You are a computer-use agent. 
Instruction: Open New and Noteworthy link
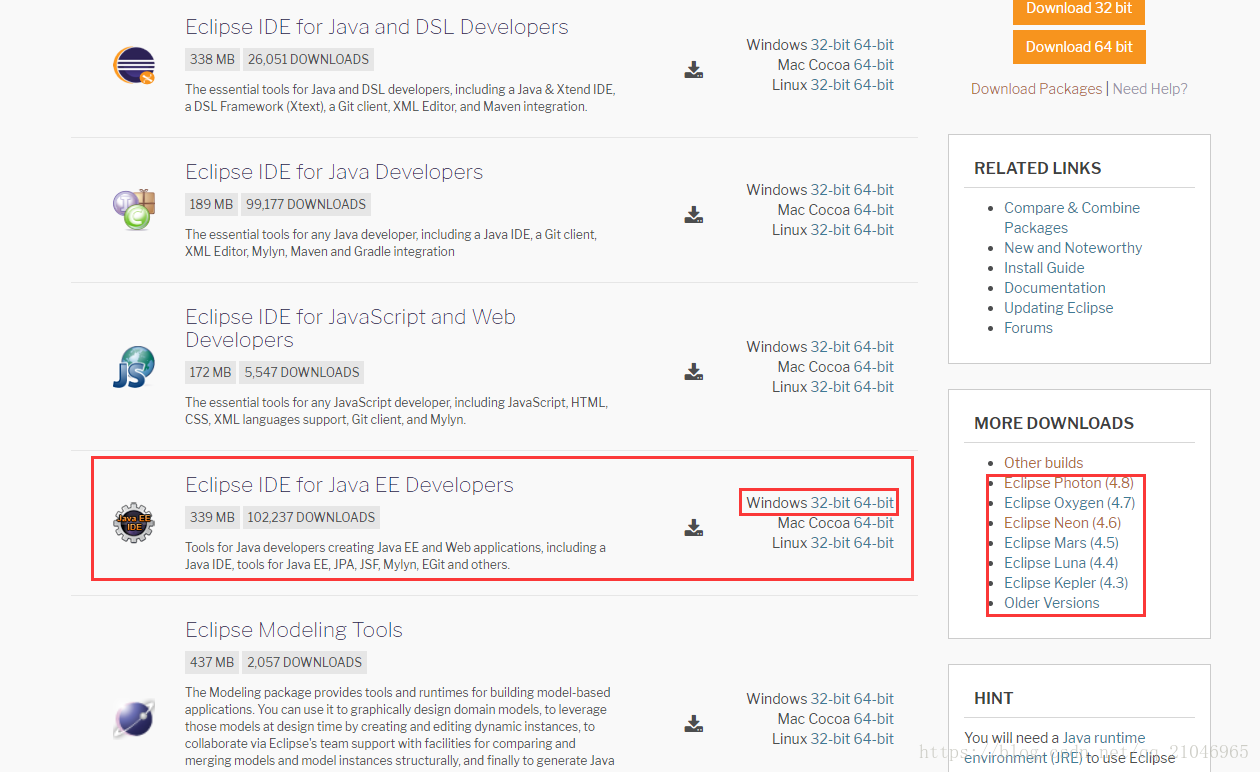coord(1073,248)
